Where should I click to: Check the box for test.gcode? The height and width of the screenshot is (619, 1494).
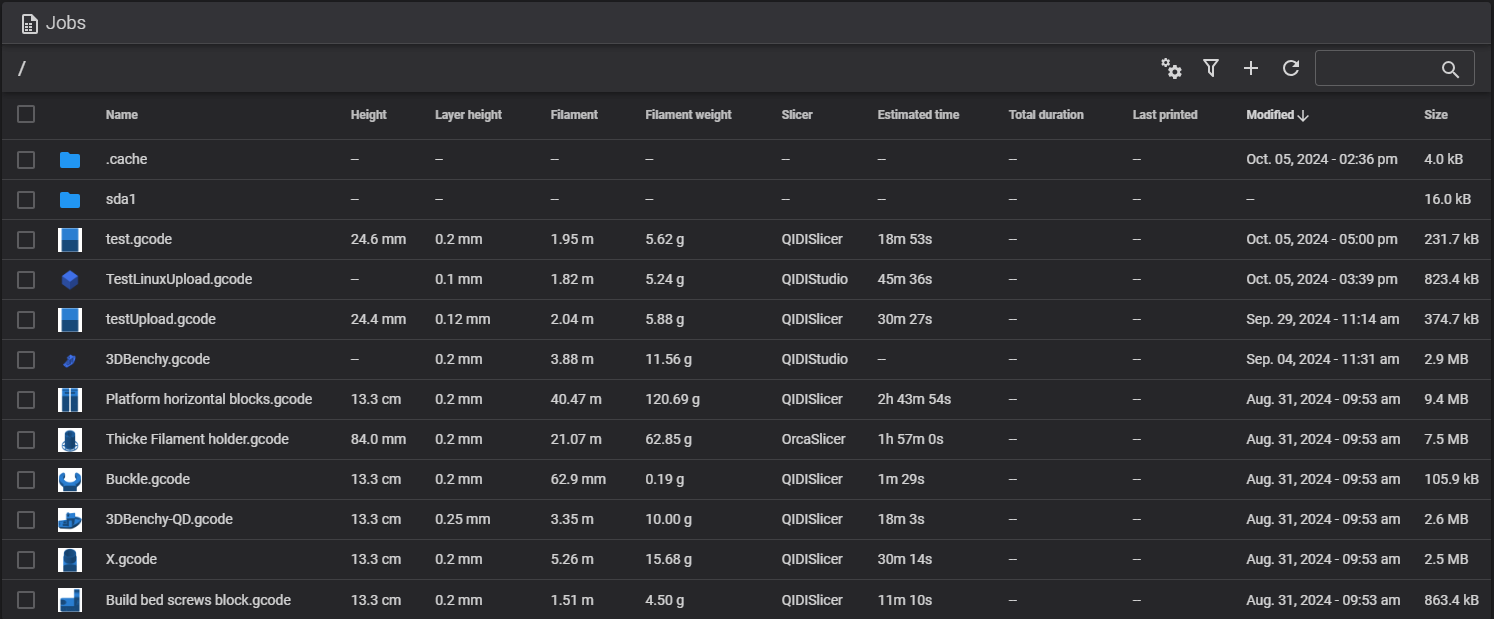[x=26, y=240]
